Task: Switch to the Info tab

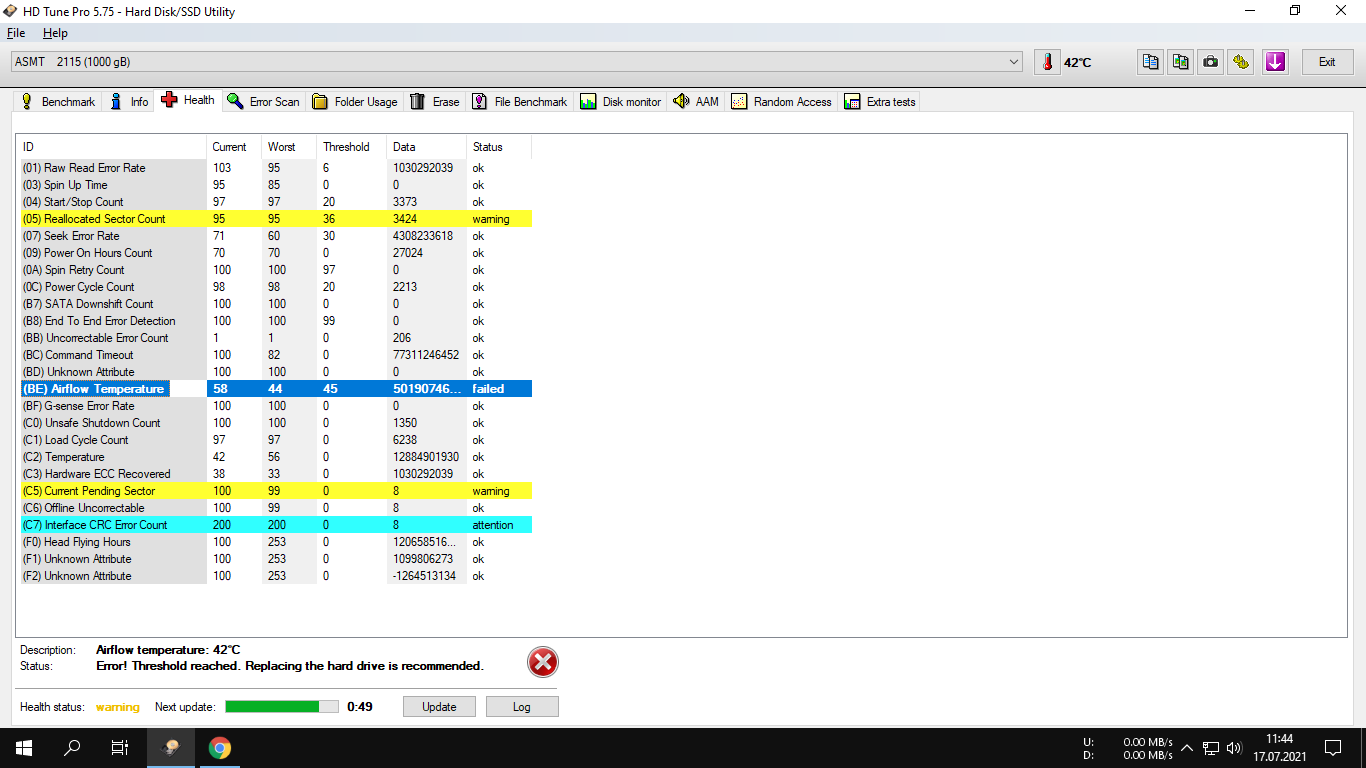Action: (129, 102)
